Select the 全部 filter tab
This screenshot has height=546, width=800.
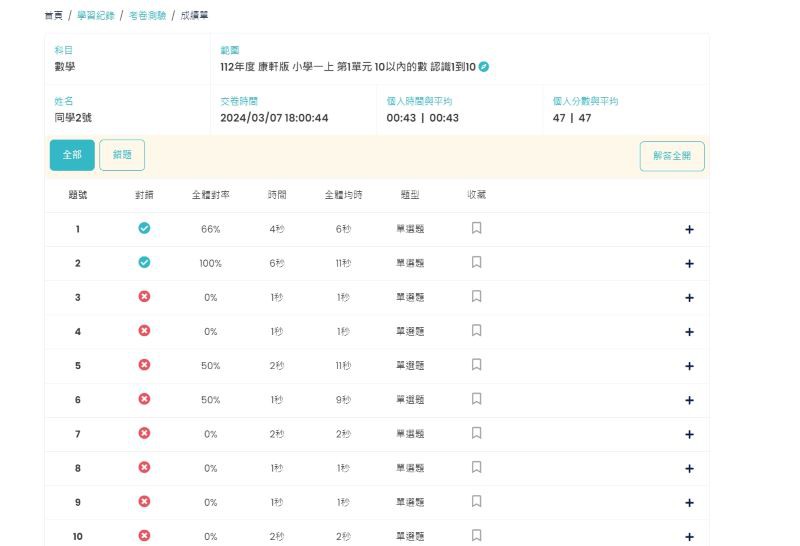coord(72,155)
